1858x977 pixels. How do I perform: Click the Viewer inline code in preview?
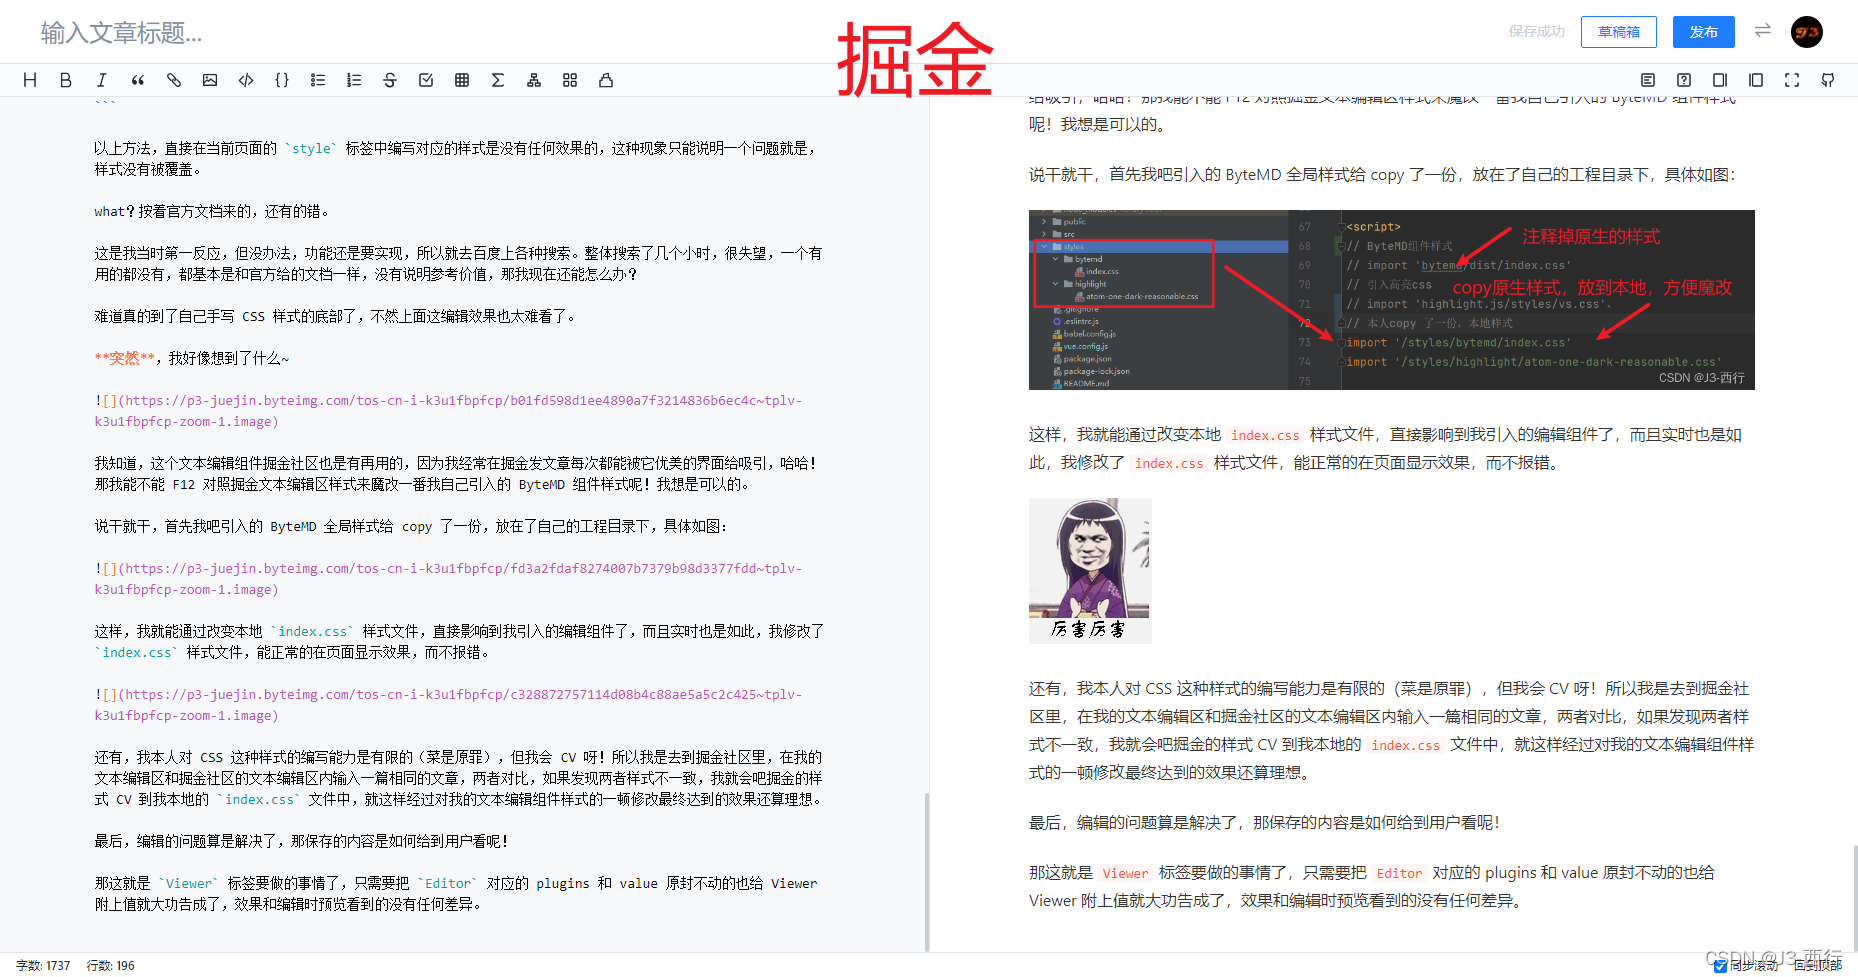(1125, 873)
